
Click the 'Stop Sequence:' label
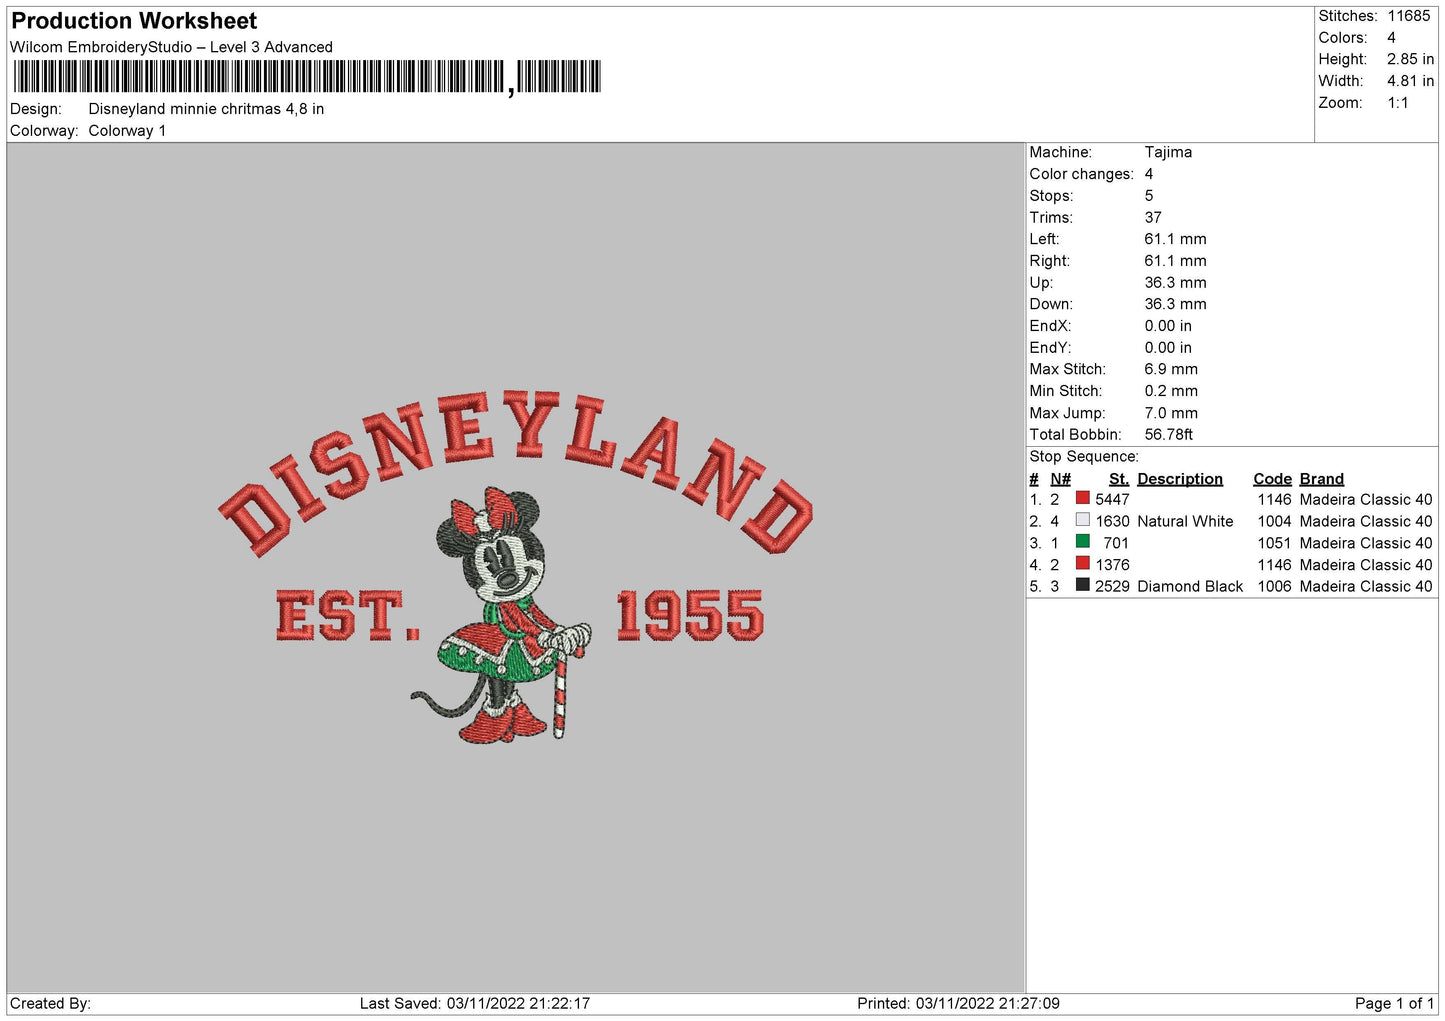(1084, 456)
